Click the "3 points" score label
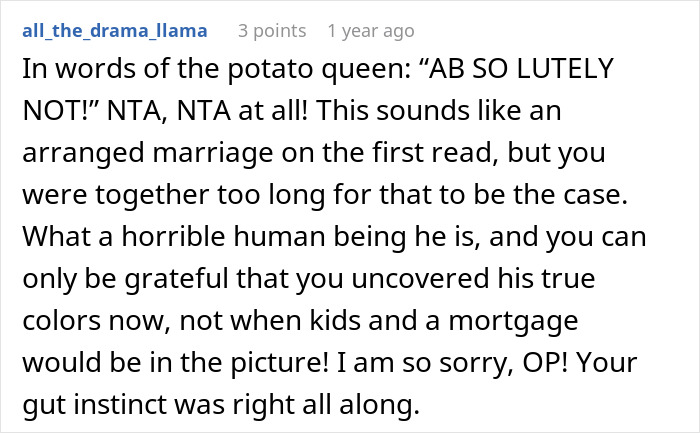This screenshot has height=433, width=700. [272, 30]
